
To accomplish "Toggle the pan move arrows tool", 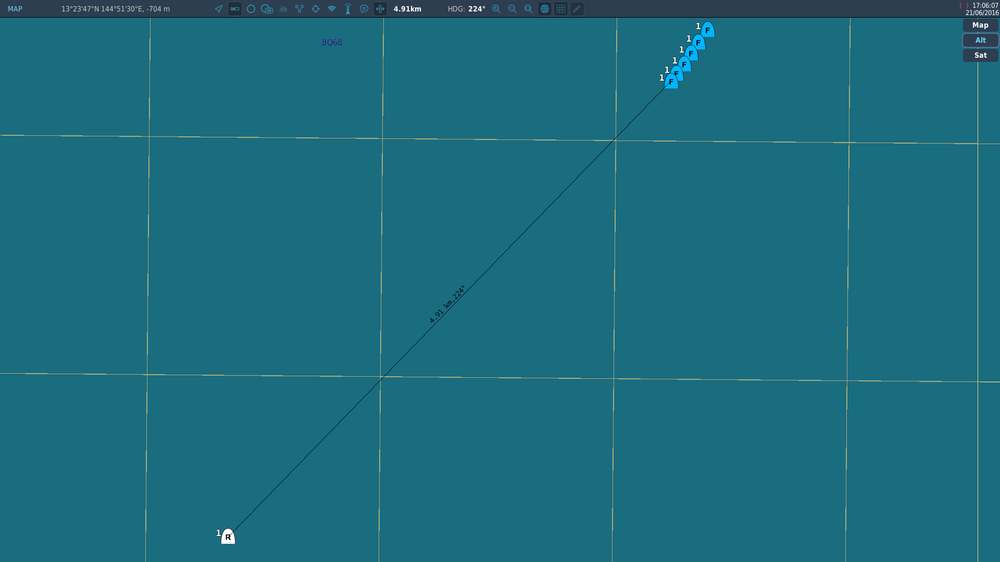I will pos(380,9).
